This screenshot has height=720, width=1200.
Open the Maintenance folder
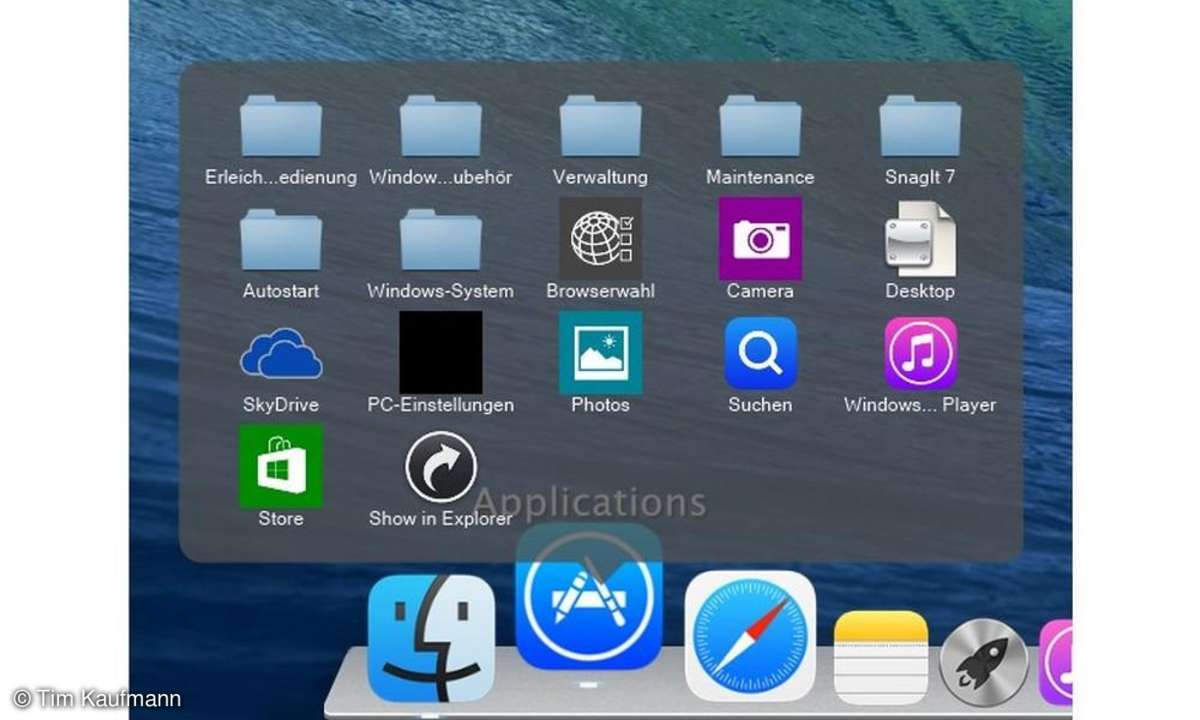760,126
